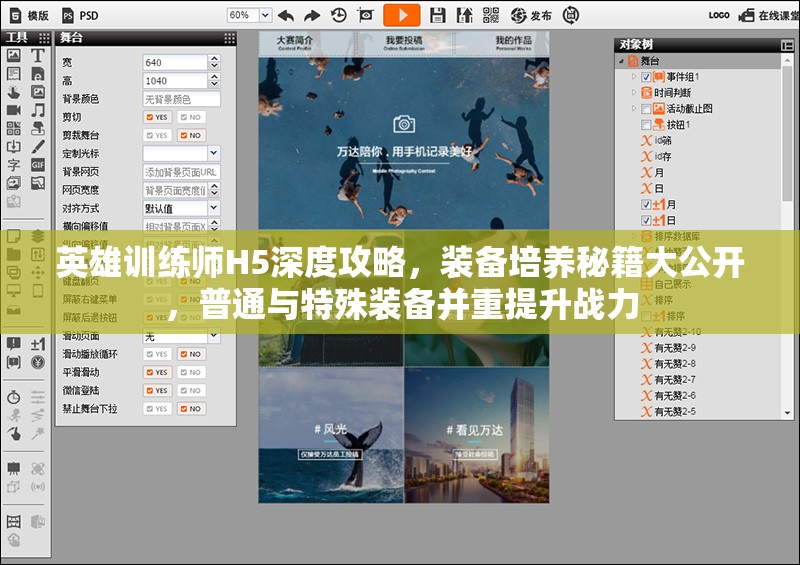Viewport: 800px width, 565px height.
Task: Expand the 时间判断 tree node
Action: tap(634, 92)
